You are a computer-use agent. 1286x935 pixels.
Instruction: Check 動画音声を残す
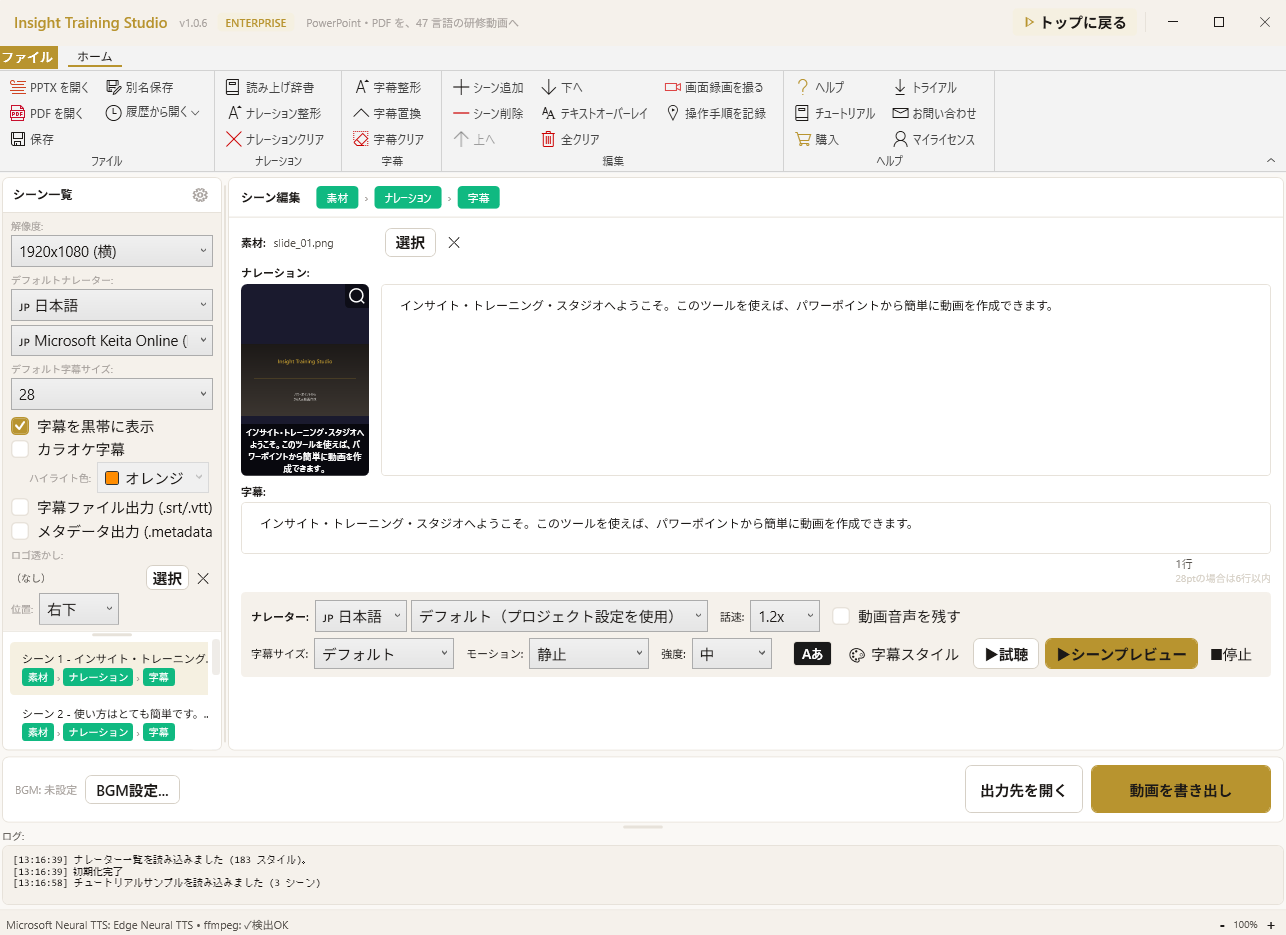(841, 616)
